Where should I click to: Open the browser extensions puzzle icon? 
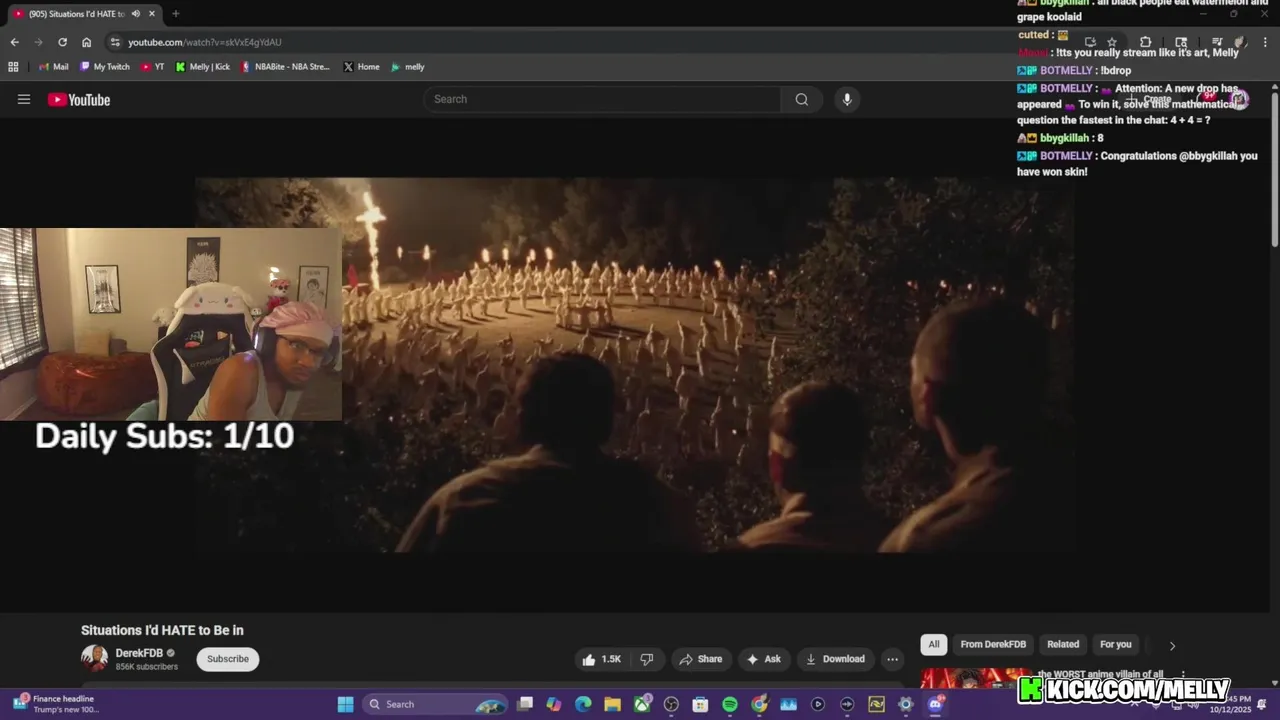[1146, 42]
